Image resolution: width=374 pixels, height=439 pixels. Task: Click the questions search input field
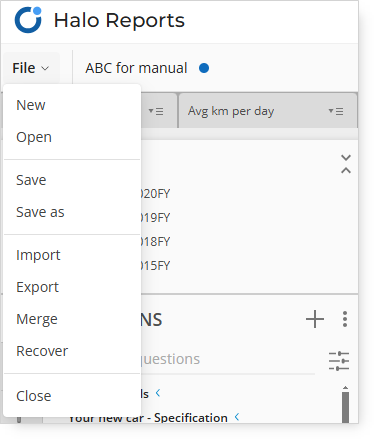coord(228,360)
